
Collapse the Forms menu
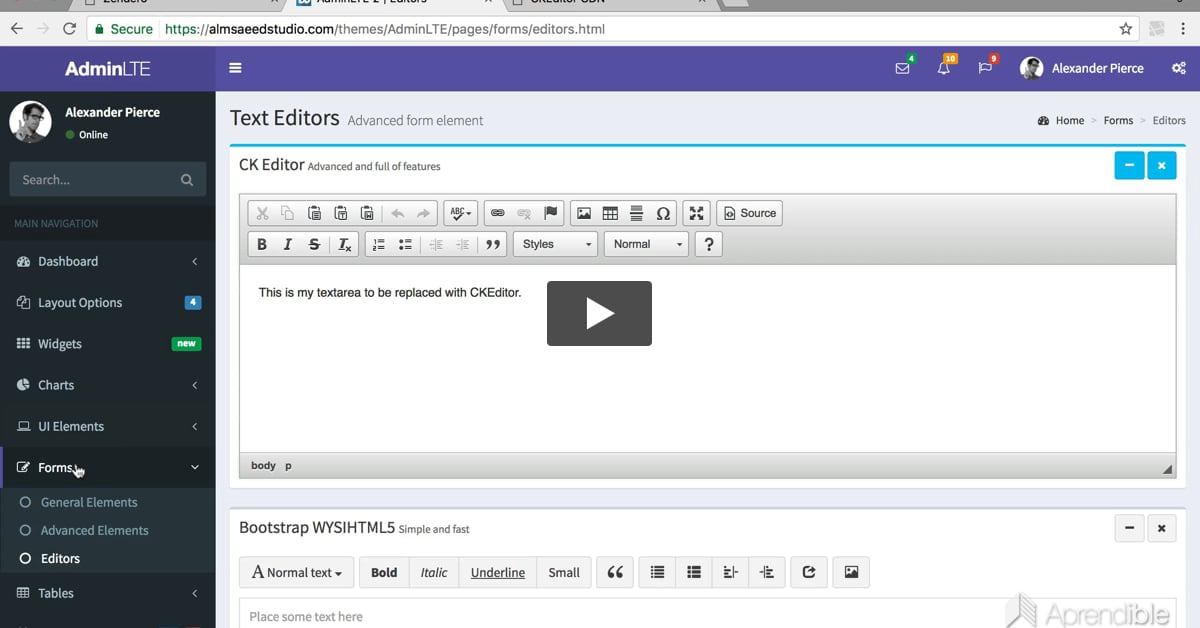click(x=107, y=467)
